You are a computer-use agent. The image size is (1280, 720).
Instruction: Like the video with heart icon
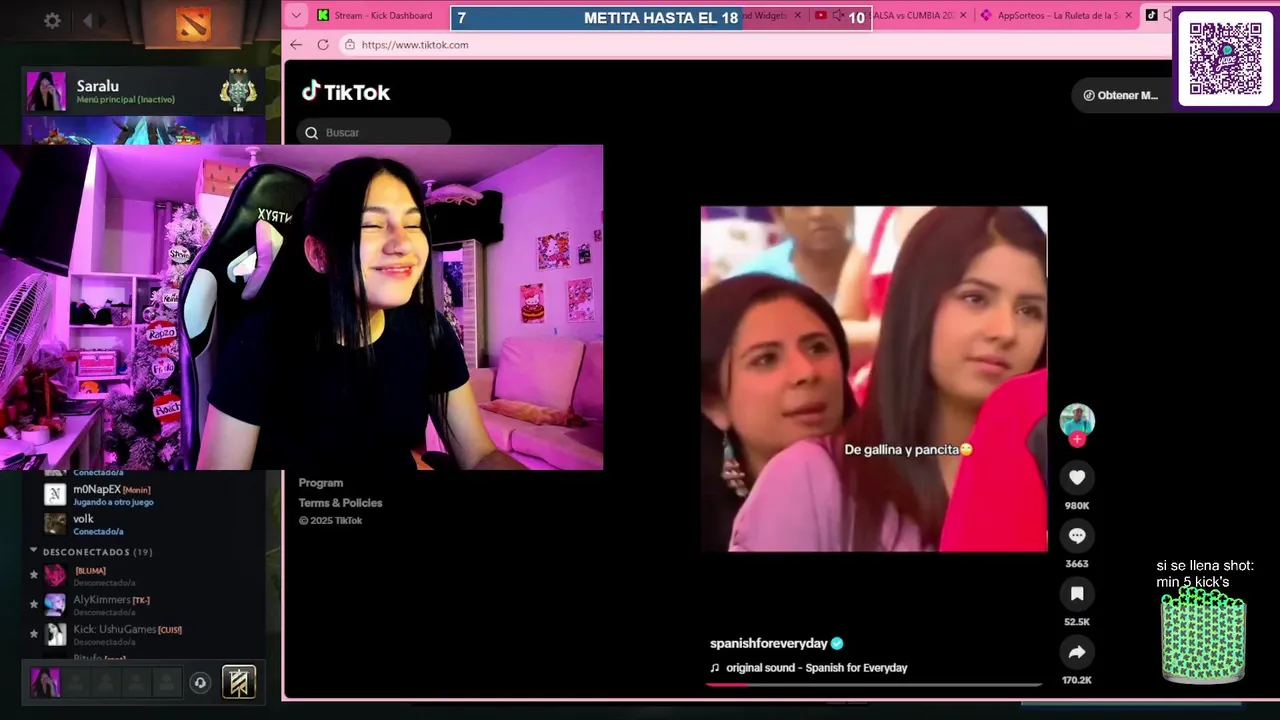[1077, 478]
